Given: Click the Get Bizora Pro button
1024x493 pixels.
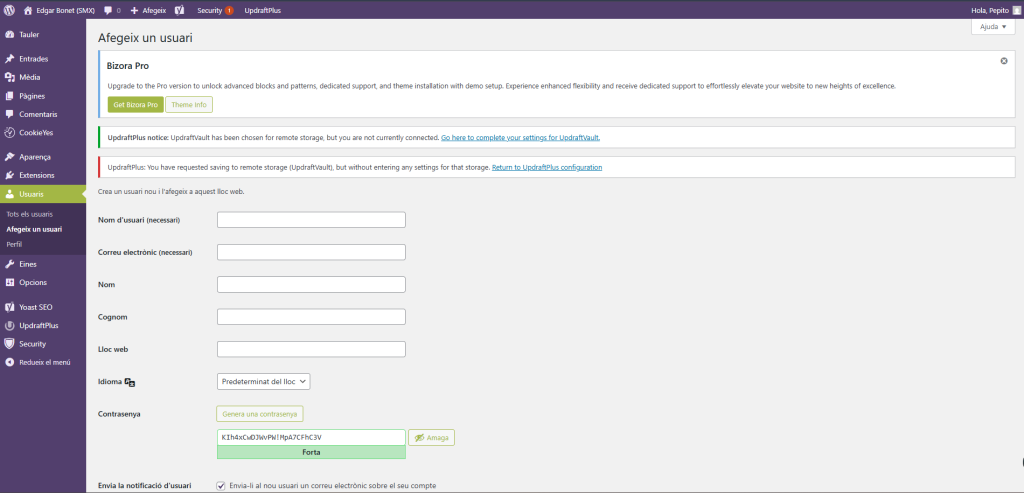Looking at the screenshot, I should coord(135,105).
